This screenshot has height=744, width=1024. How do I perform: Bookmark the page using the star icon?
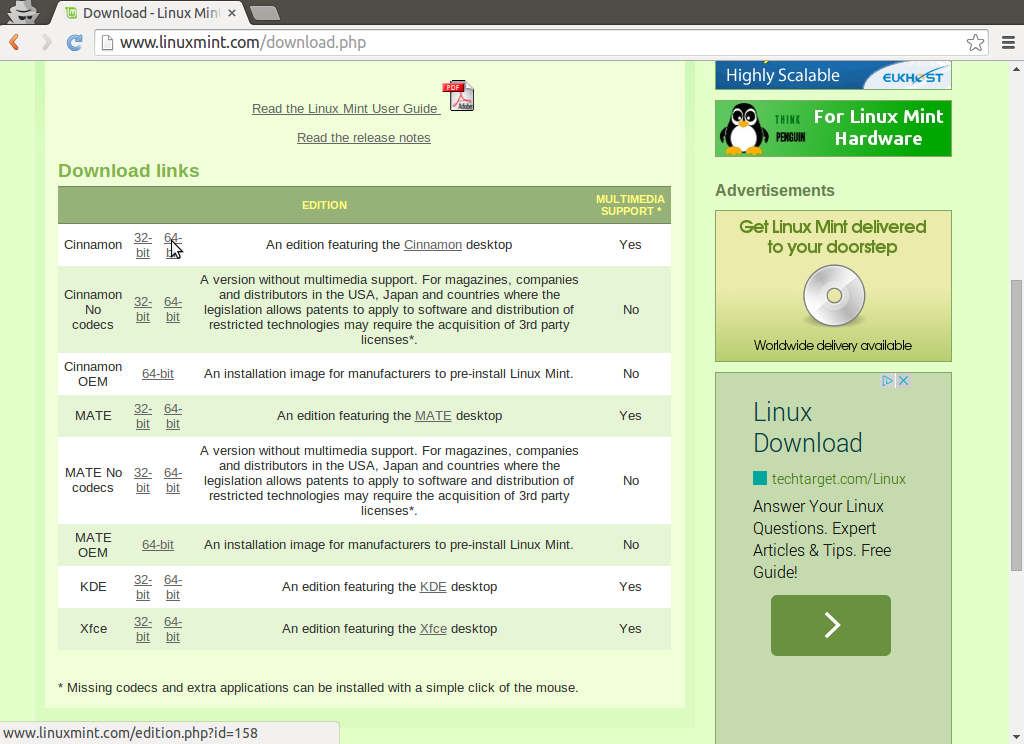pos(977,42)
